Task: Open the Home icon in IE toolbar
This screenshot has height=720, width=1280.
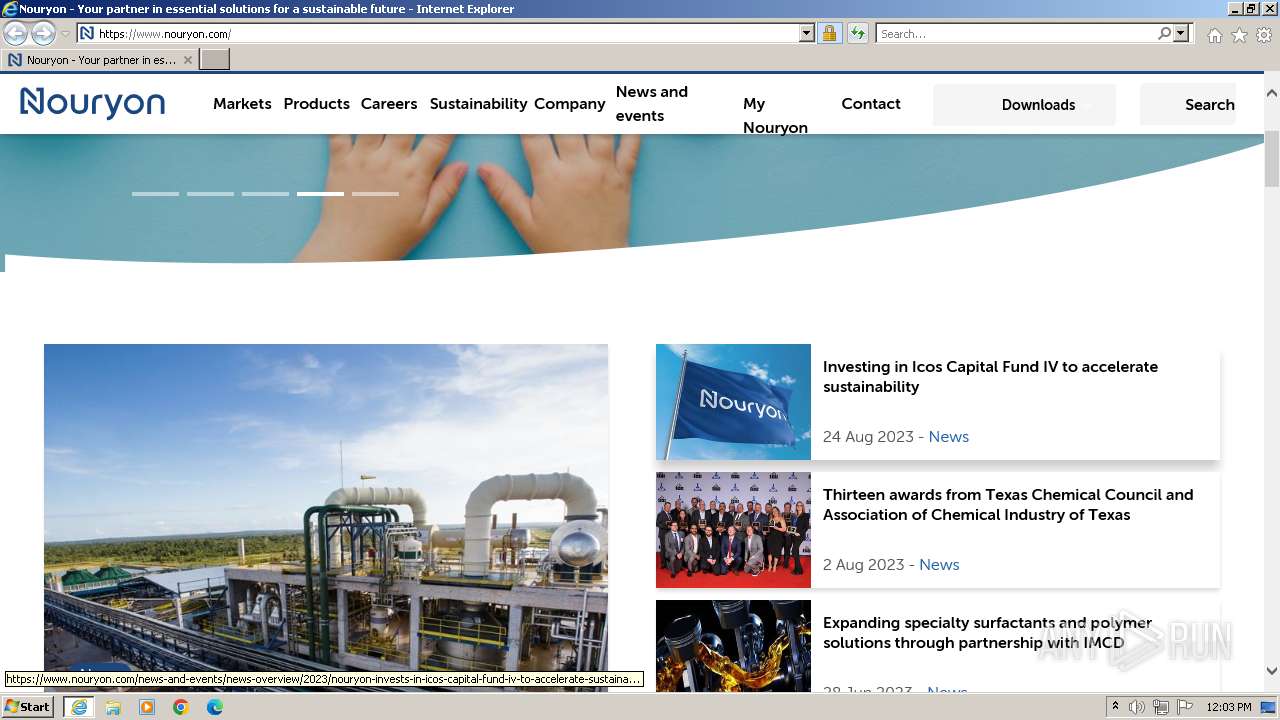Action: click(x=1214, y=35)
